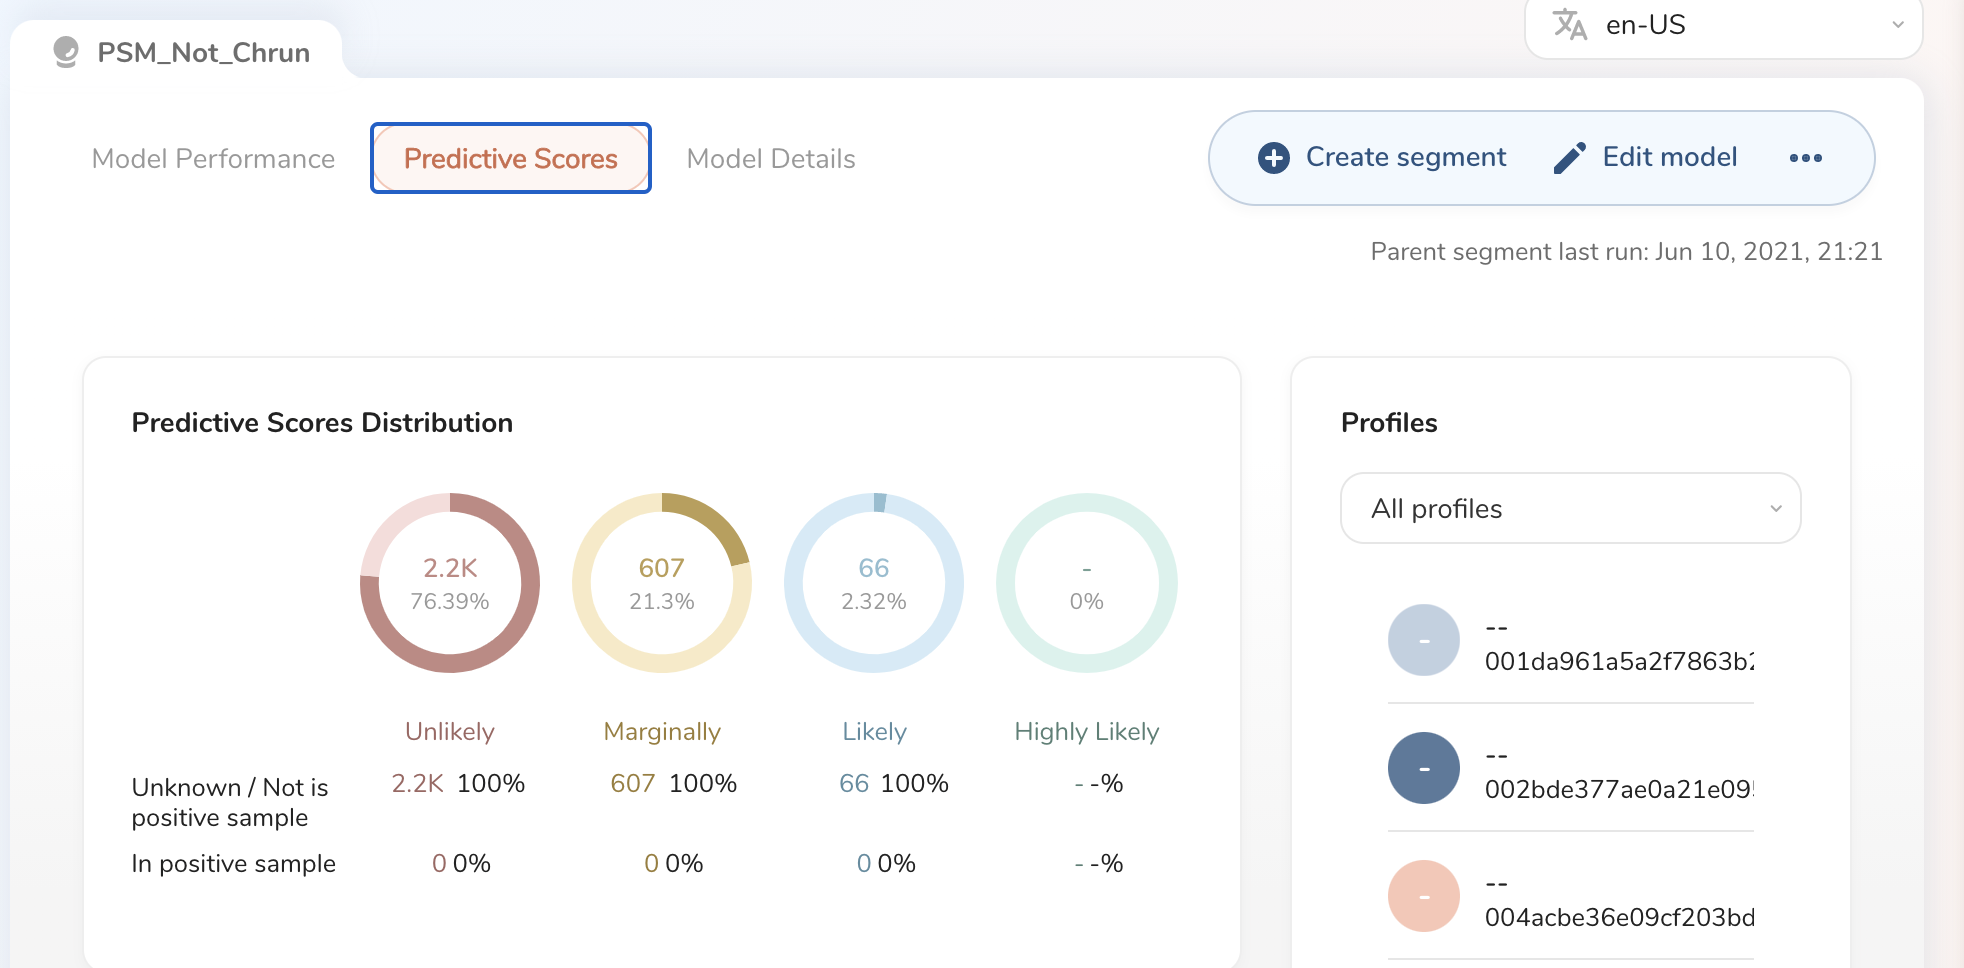Select avatar of profile 004acbe36e09cf203bd
Viewport: 1964px width, 968px height.
point(1423,896)
